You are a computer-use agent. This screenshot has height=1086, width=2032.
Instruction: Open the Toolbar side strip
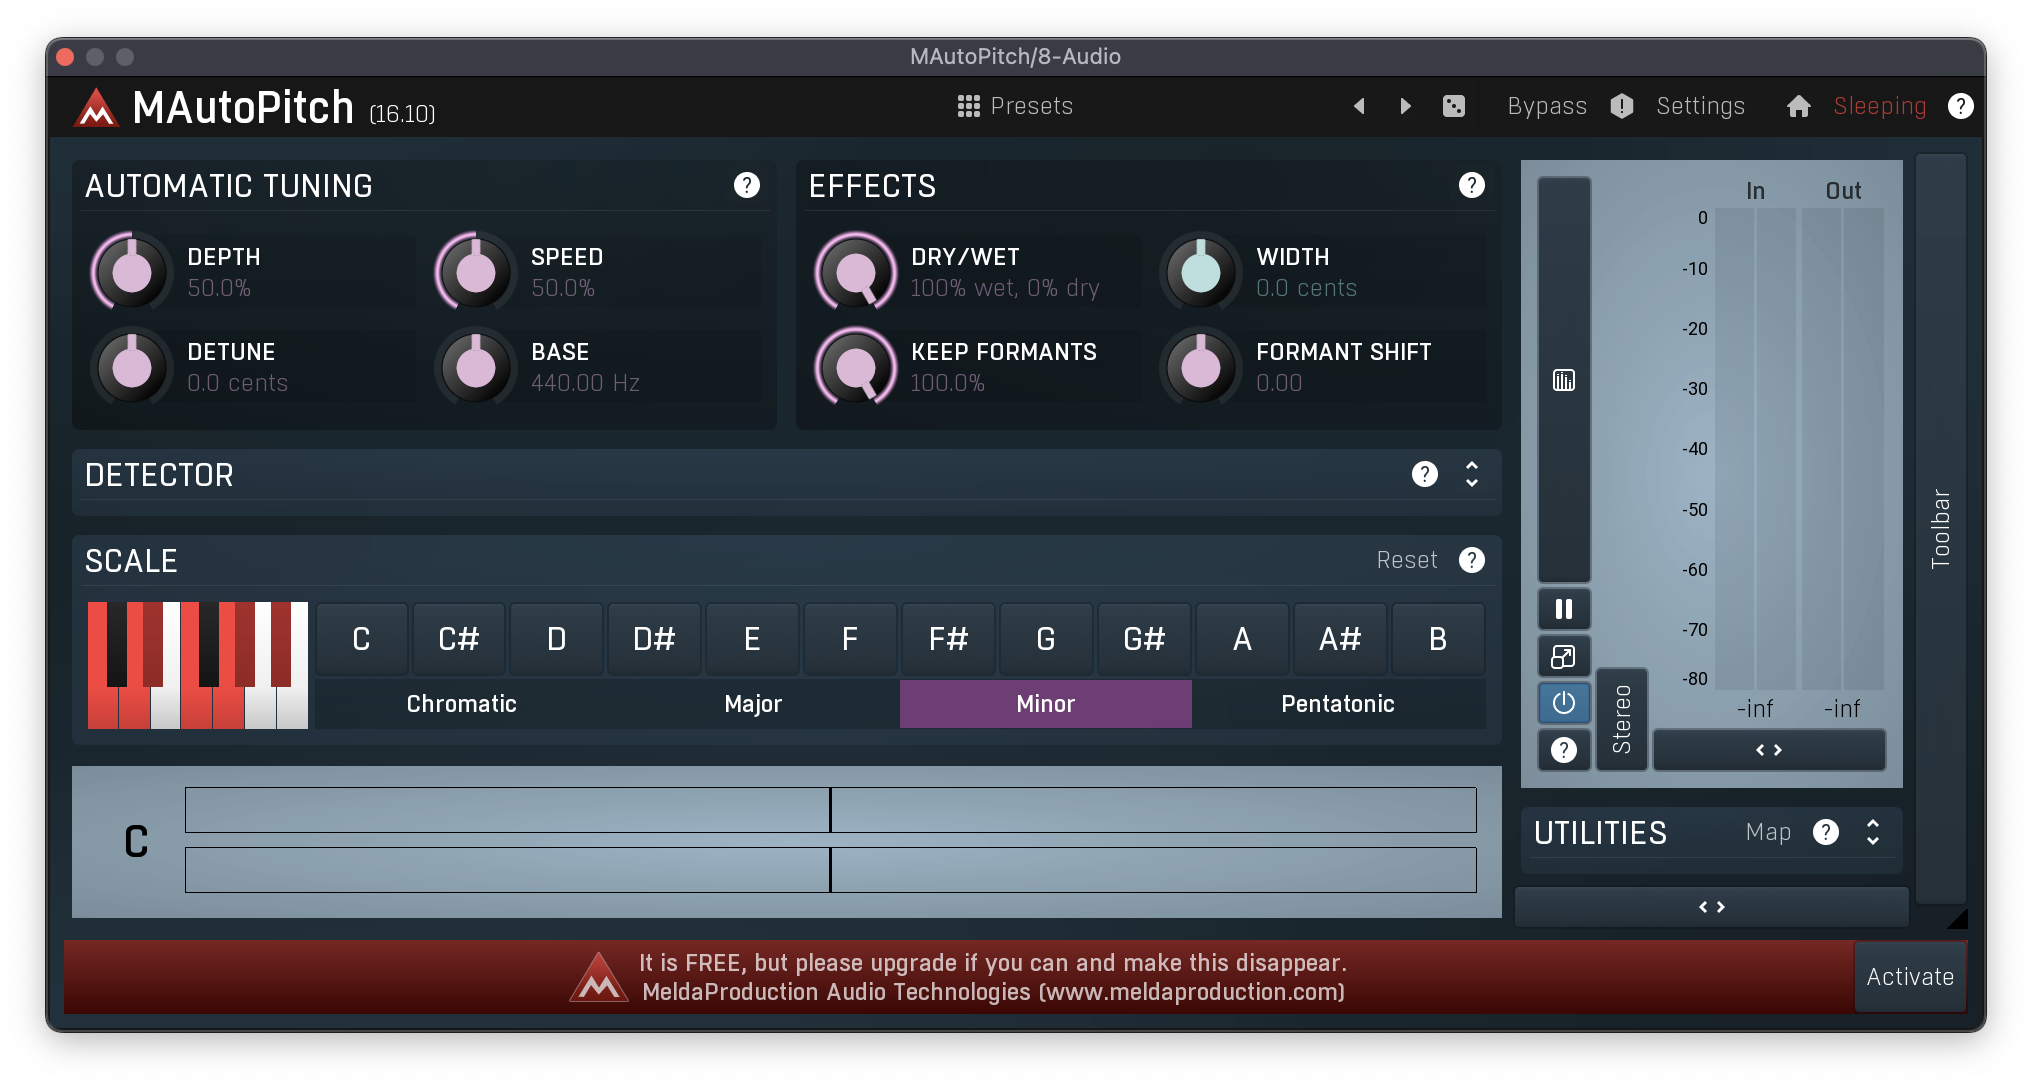tap(1941, 529)
